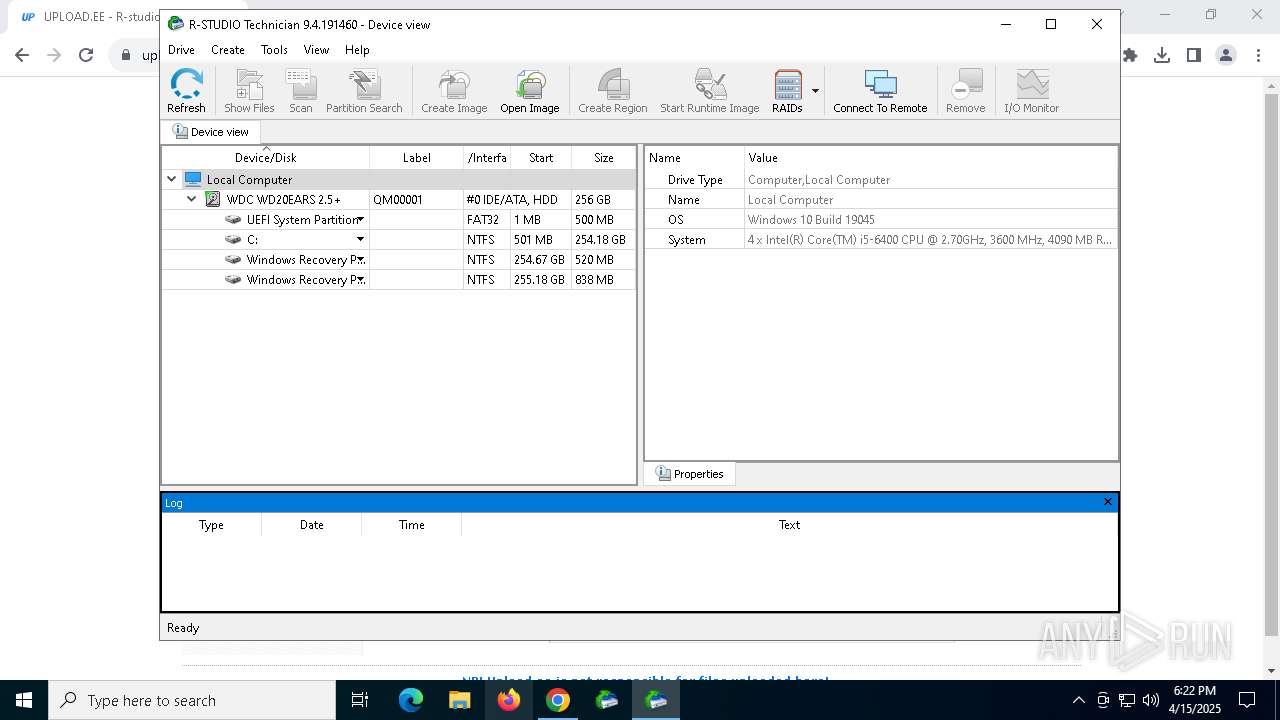Viewport: 1280px width, 720px height.
Task: Open Firefox from the taskbar
Action: [509, 700]
